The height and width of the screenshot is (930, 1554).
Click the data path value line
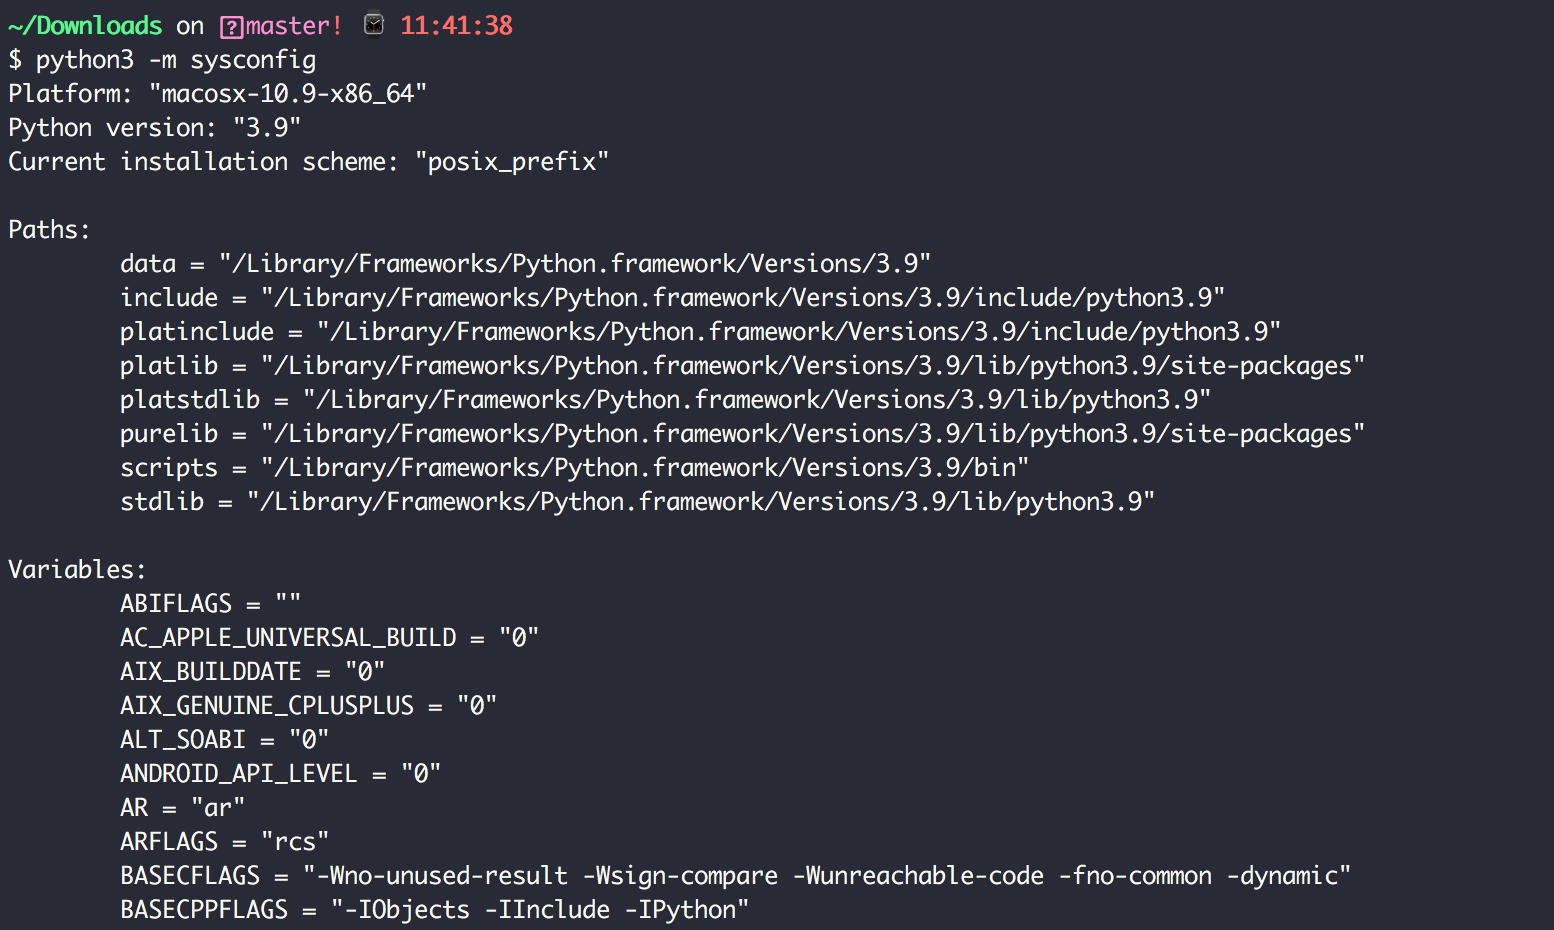(x=575, y=264)
